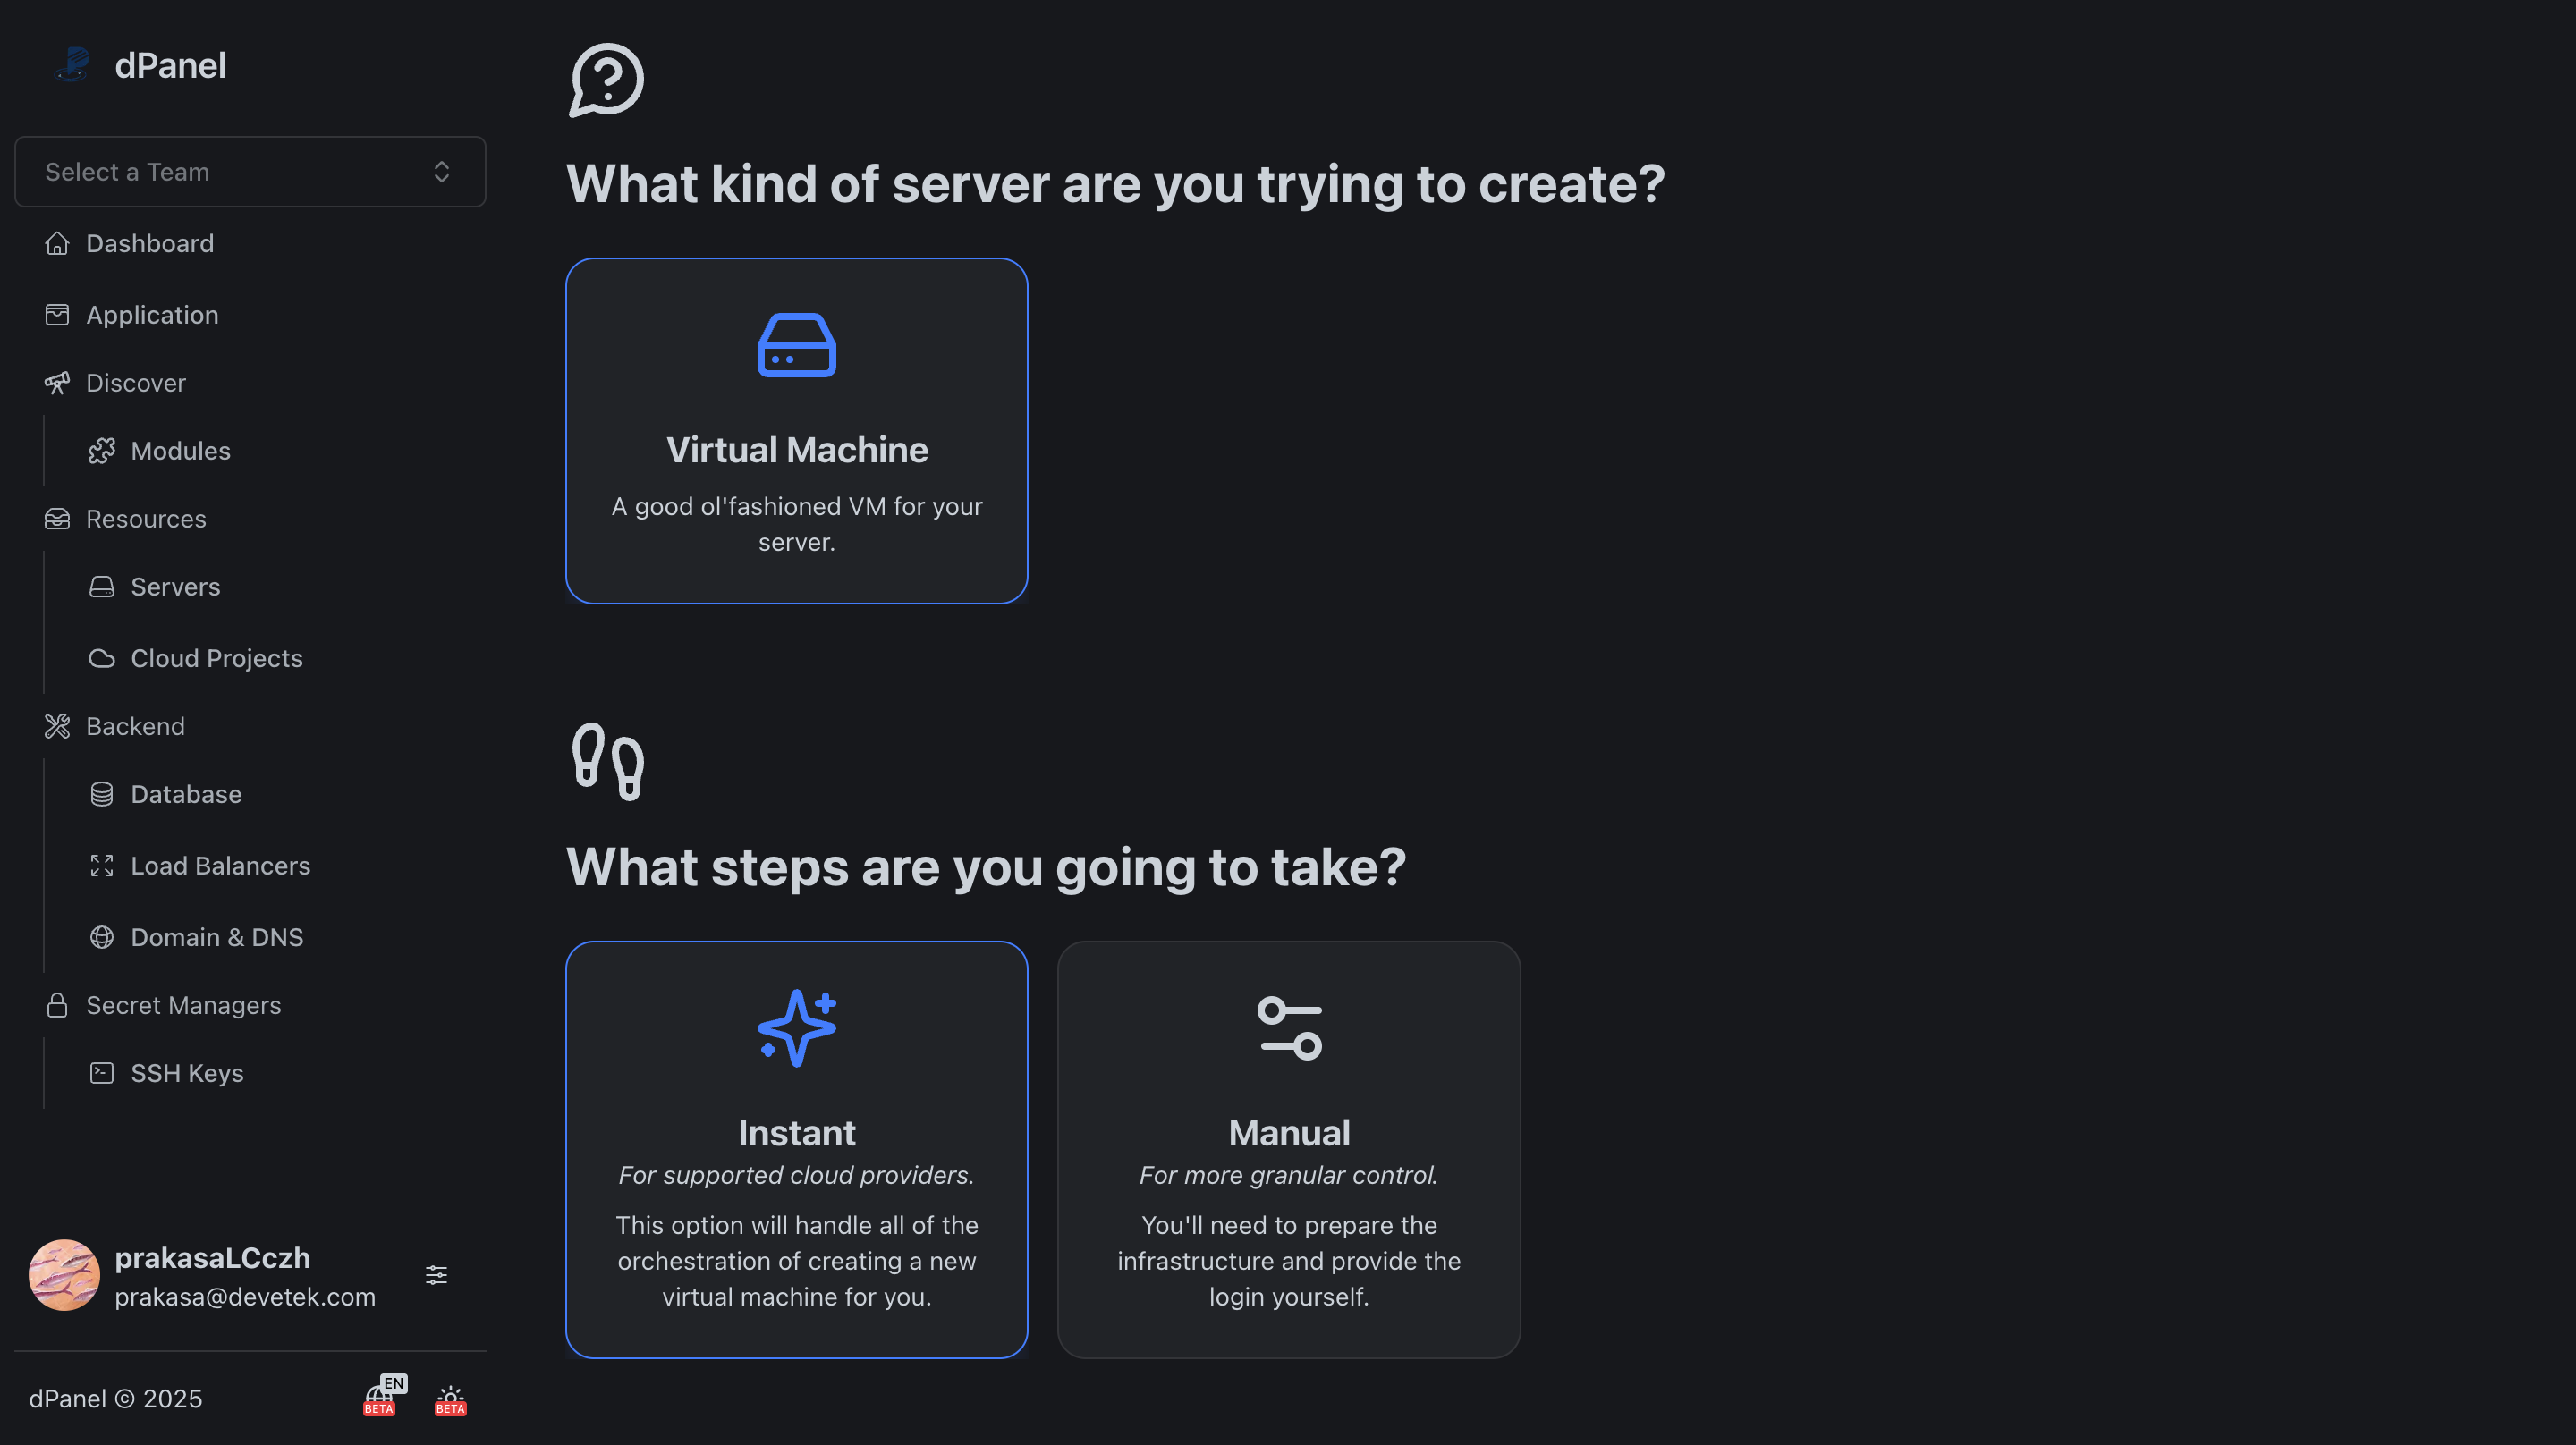Expand the Resources section

tap(145, 519)
